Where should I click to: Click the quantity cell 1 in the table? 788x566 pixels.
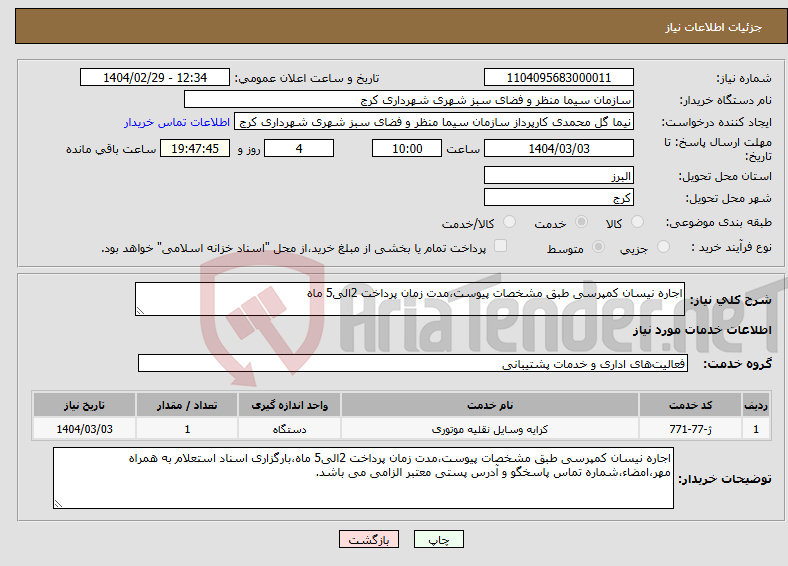[x=187, y=429]
